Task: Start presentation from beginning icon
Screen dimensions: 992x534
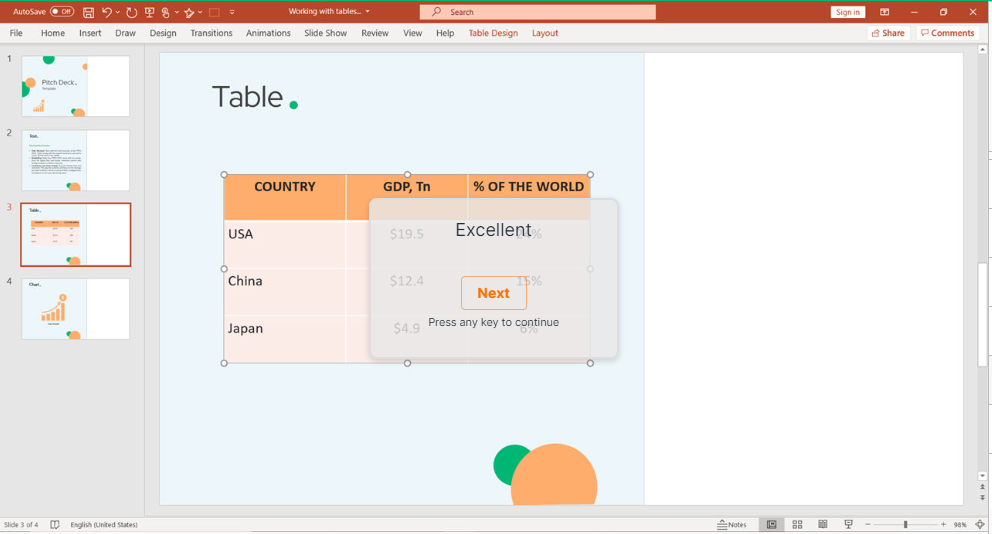Action: 149,12
